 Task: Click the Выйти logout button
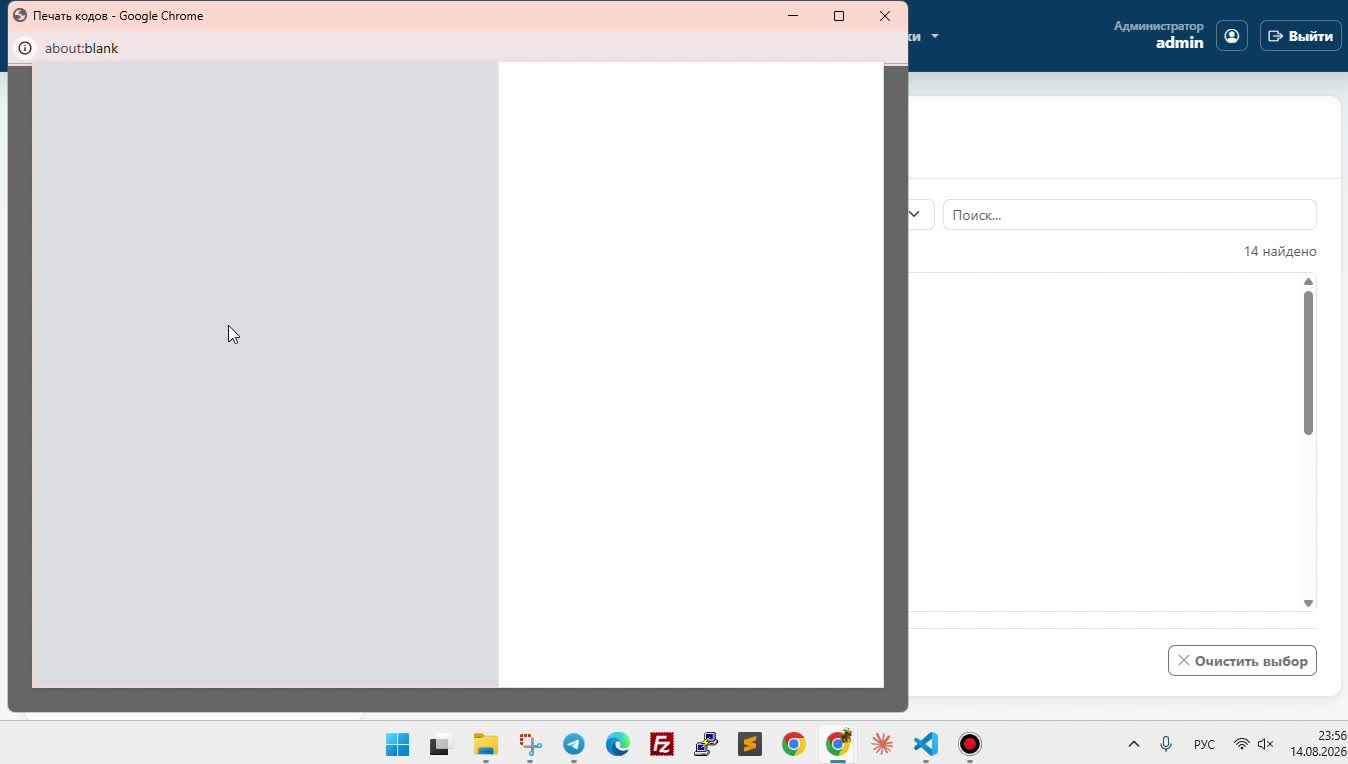coord(1301,36)
